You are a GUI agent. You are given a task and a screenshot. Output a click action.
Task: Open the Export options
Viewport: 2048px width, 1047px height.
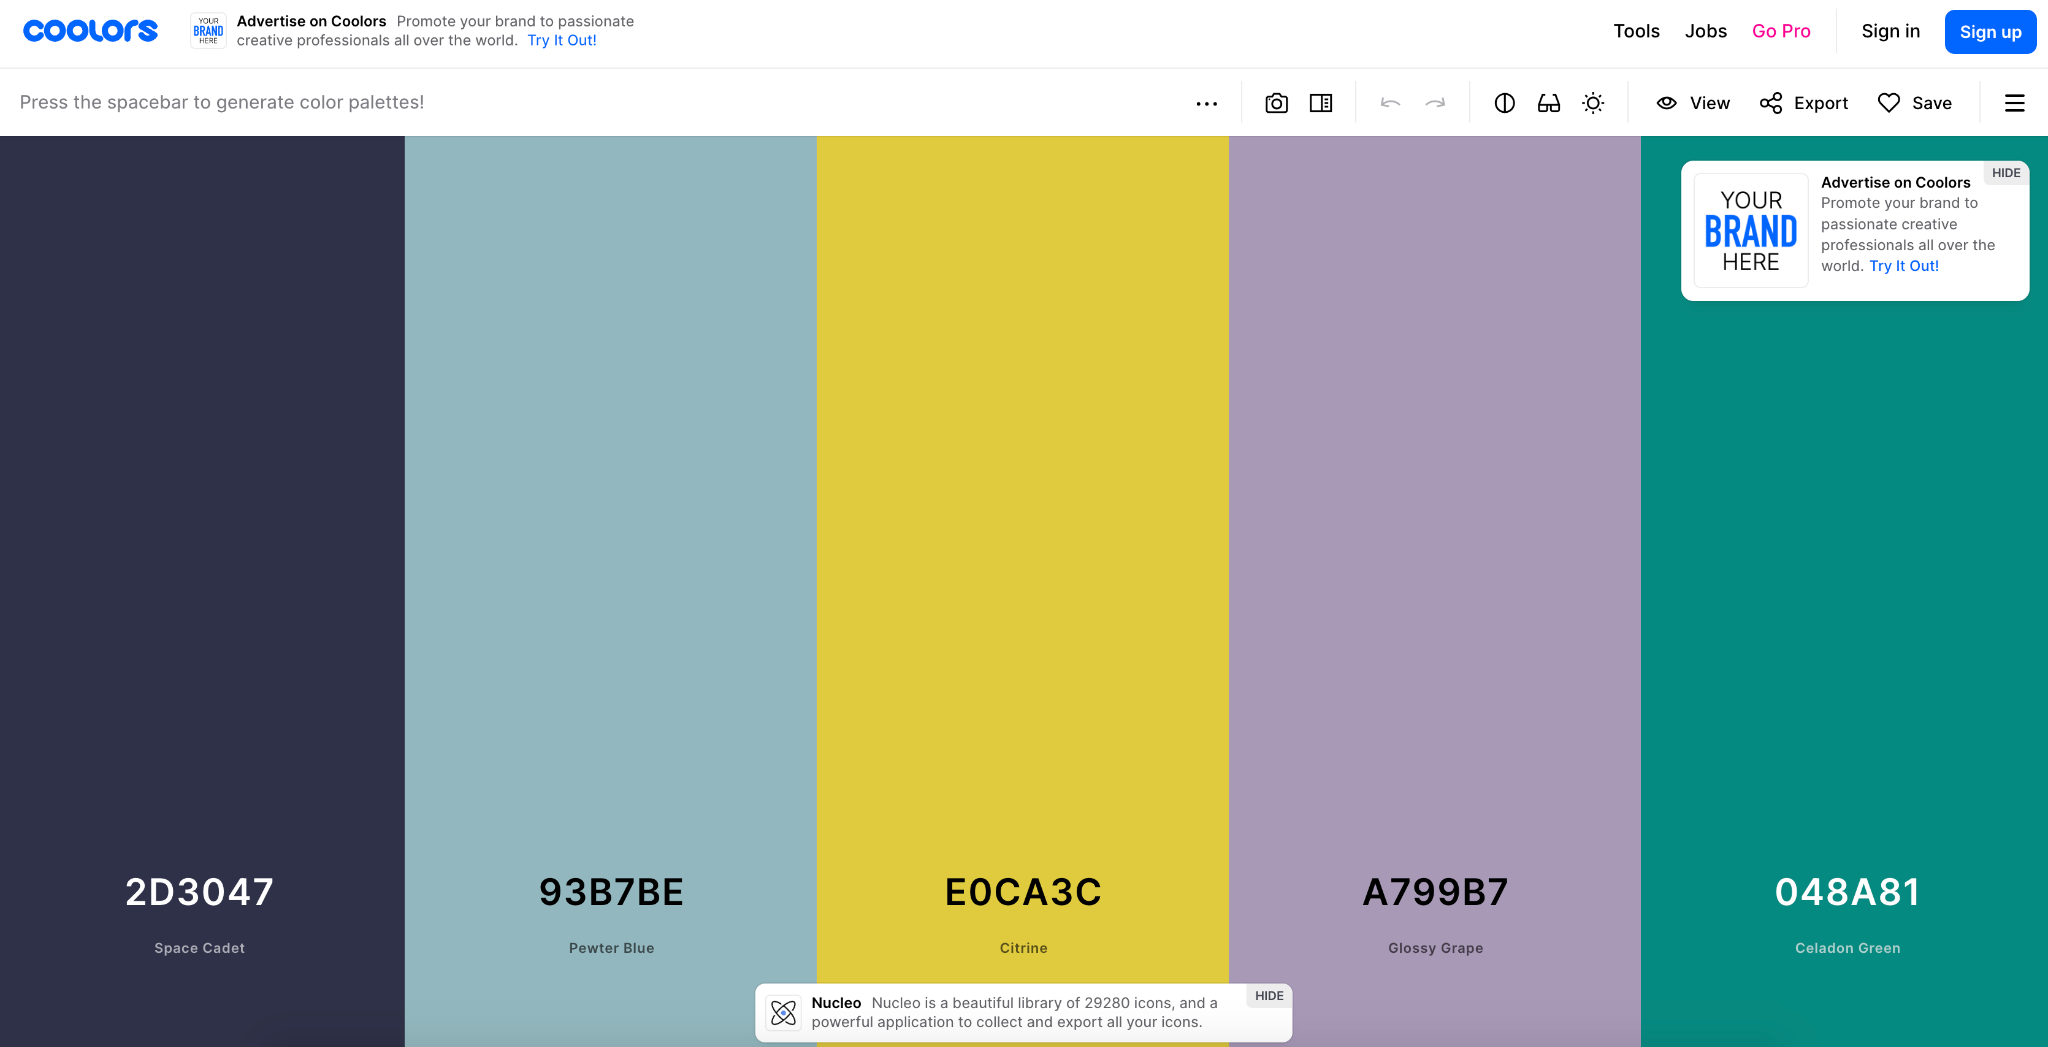click(x=1804, y=103)
